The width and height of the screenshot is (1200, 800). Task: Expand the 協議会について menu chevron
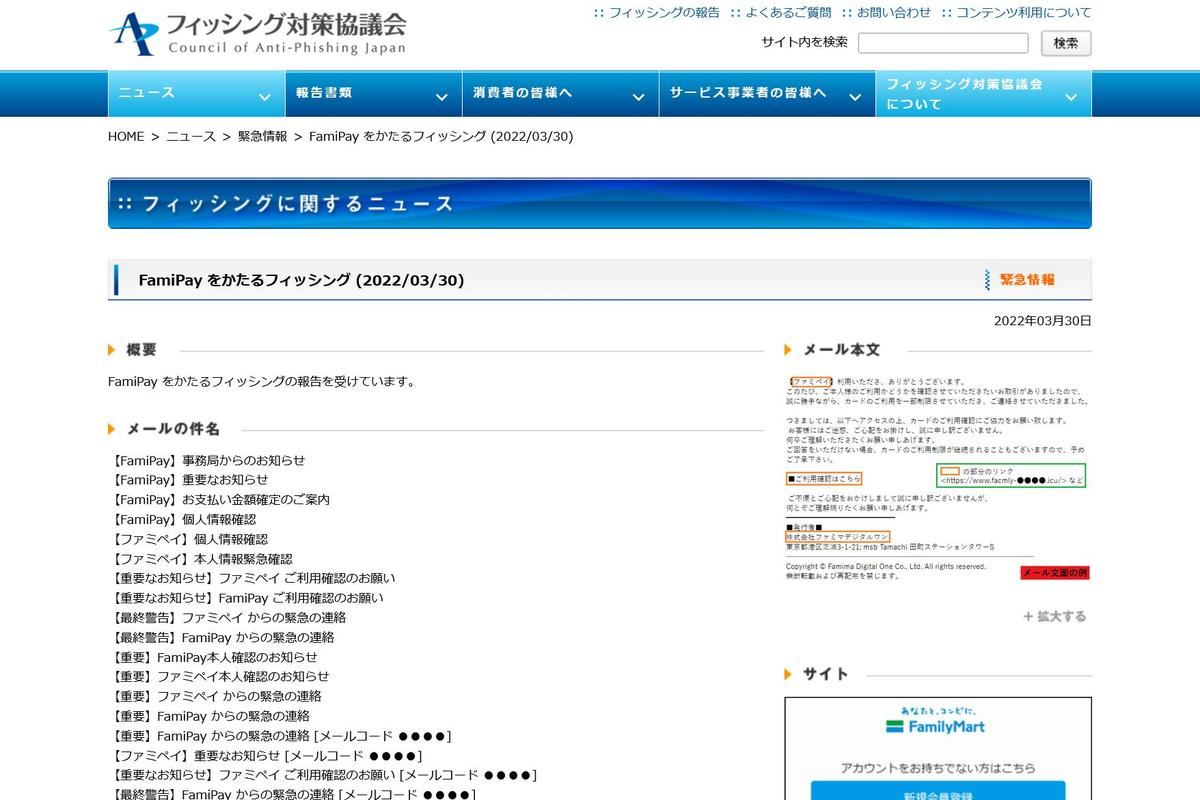point(1071,97)
